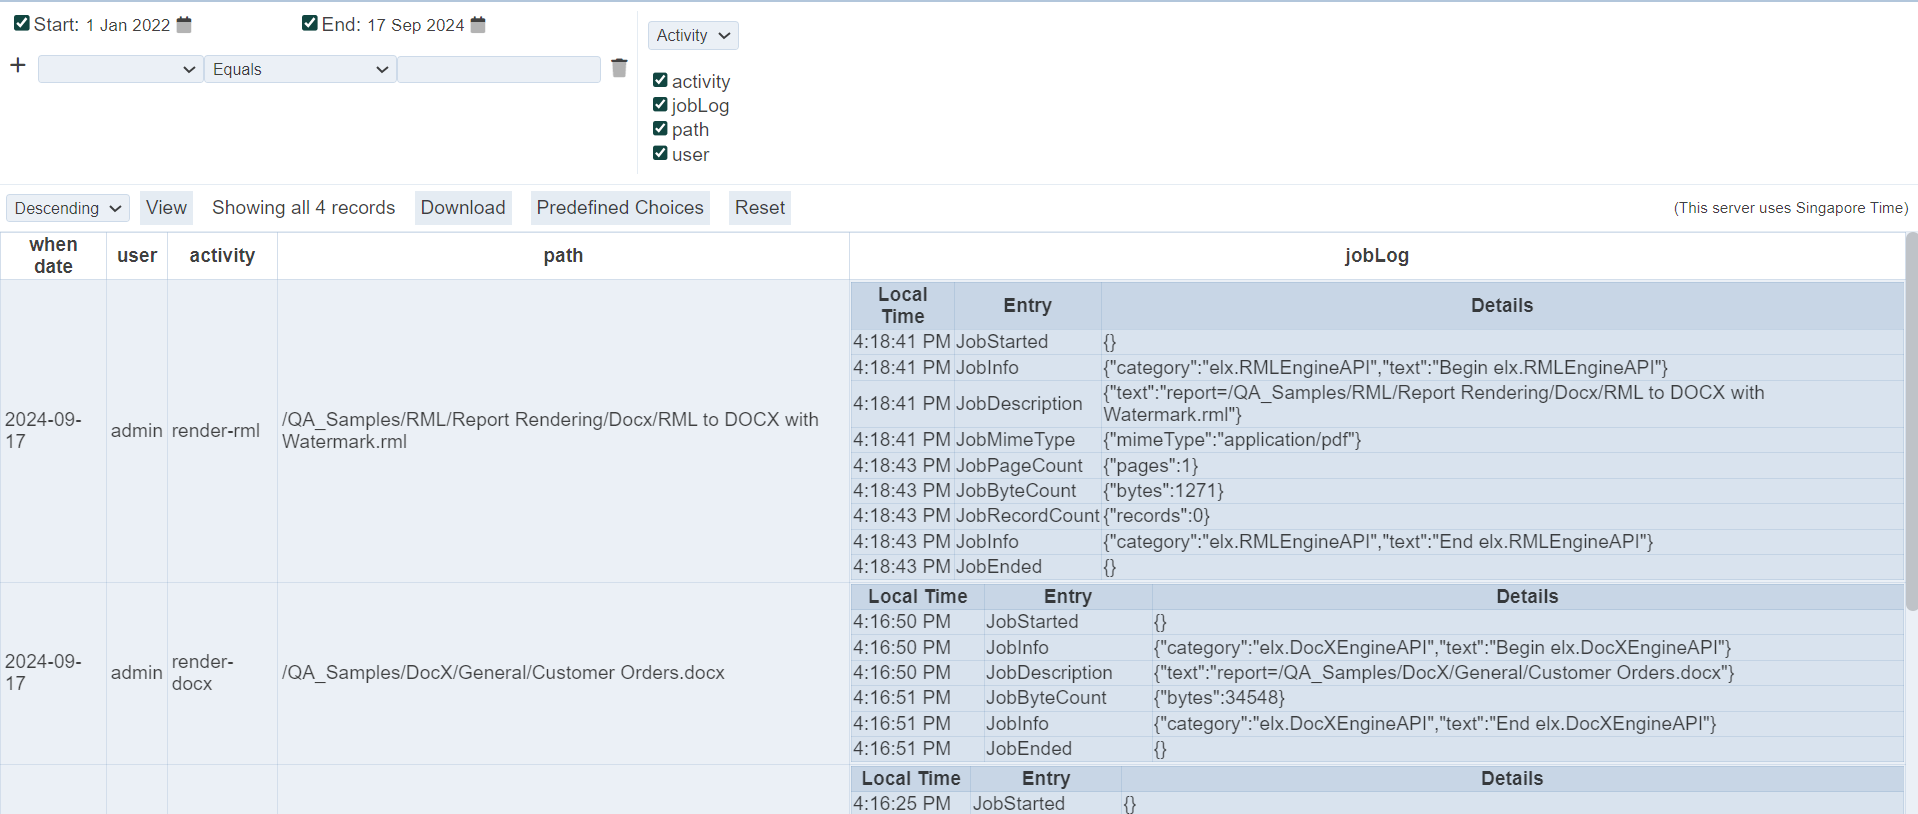Toggle the jobLog column checkbox

tap(660, 105)
